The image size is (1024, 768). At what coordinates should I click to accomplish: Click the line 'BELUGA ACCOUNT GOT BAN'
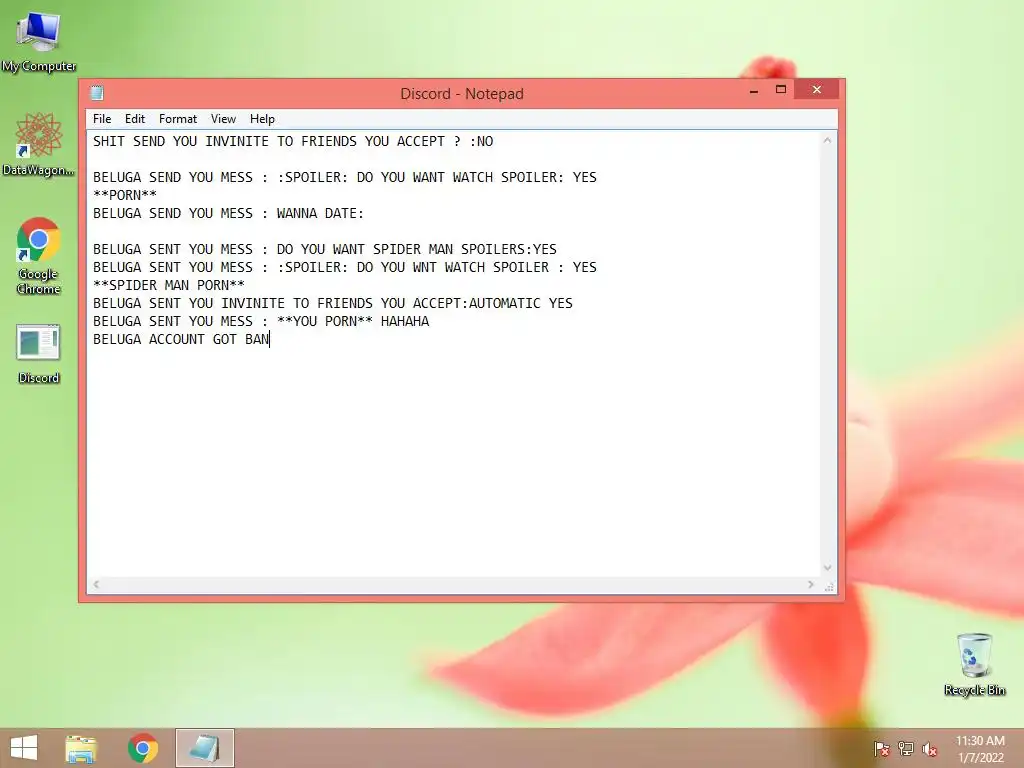click(x=181, y=339)
